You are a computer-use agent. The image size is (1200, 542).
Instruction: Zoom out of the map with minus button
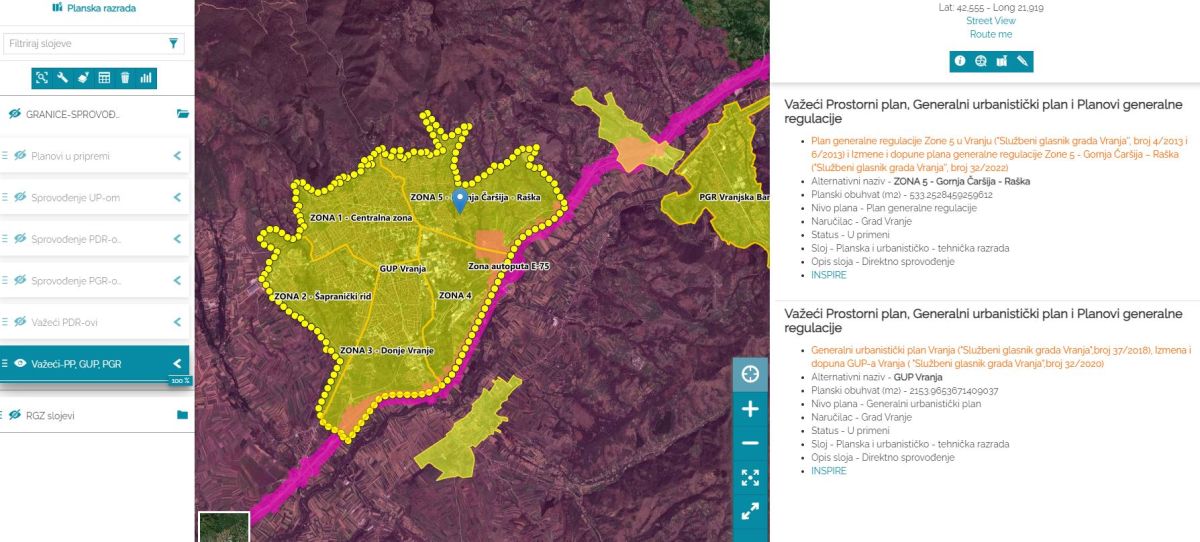click(x=750, y=443)
